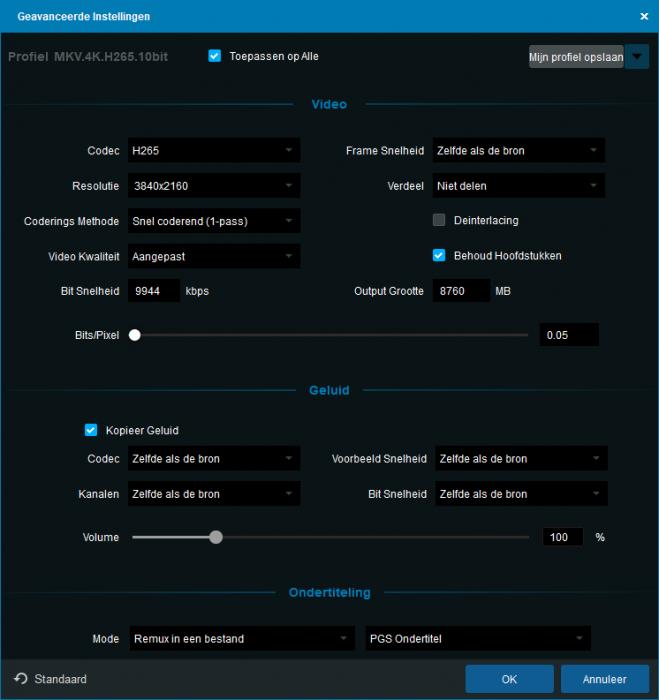The width and height of the screenshot is (659, 700).
Task: Open the Video Kwaliteit Aangepast dropdown
Action: coord(214,256)
